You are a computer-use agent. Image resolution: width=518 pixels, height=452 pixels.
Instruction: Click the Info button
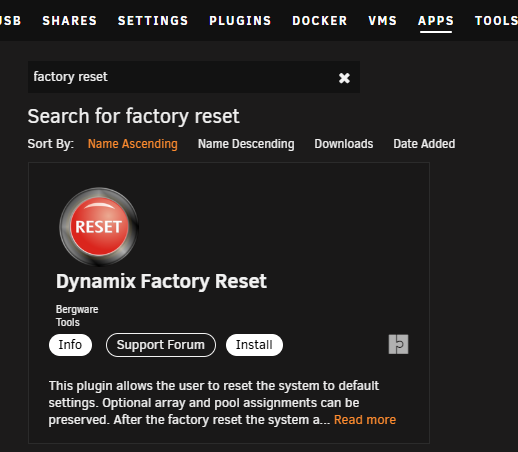pyautogui.click(x=70, y=345)
